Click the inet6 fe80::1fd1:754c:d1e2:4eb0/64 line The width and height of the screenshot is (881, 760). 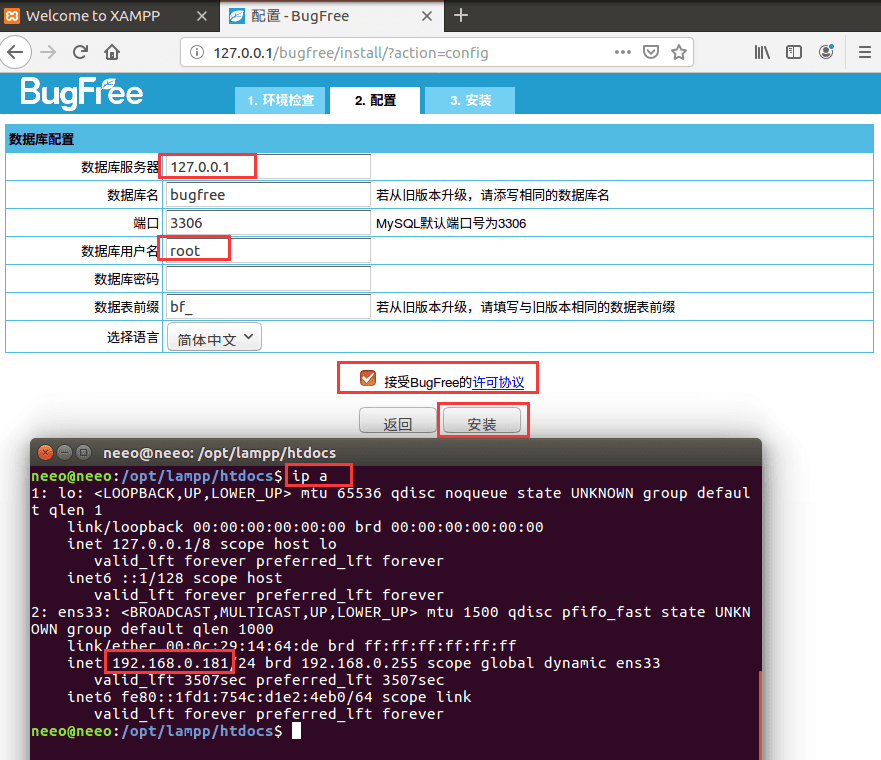click(269, 698)
